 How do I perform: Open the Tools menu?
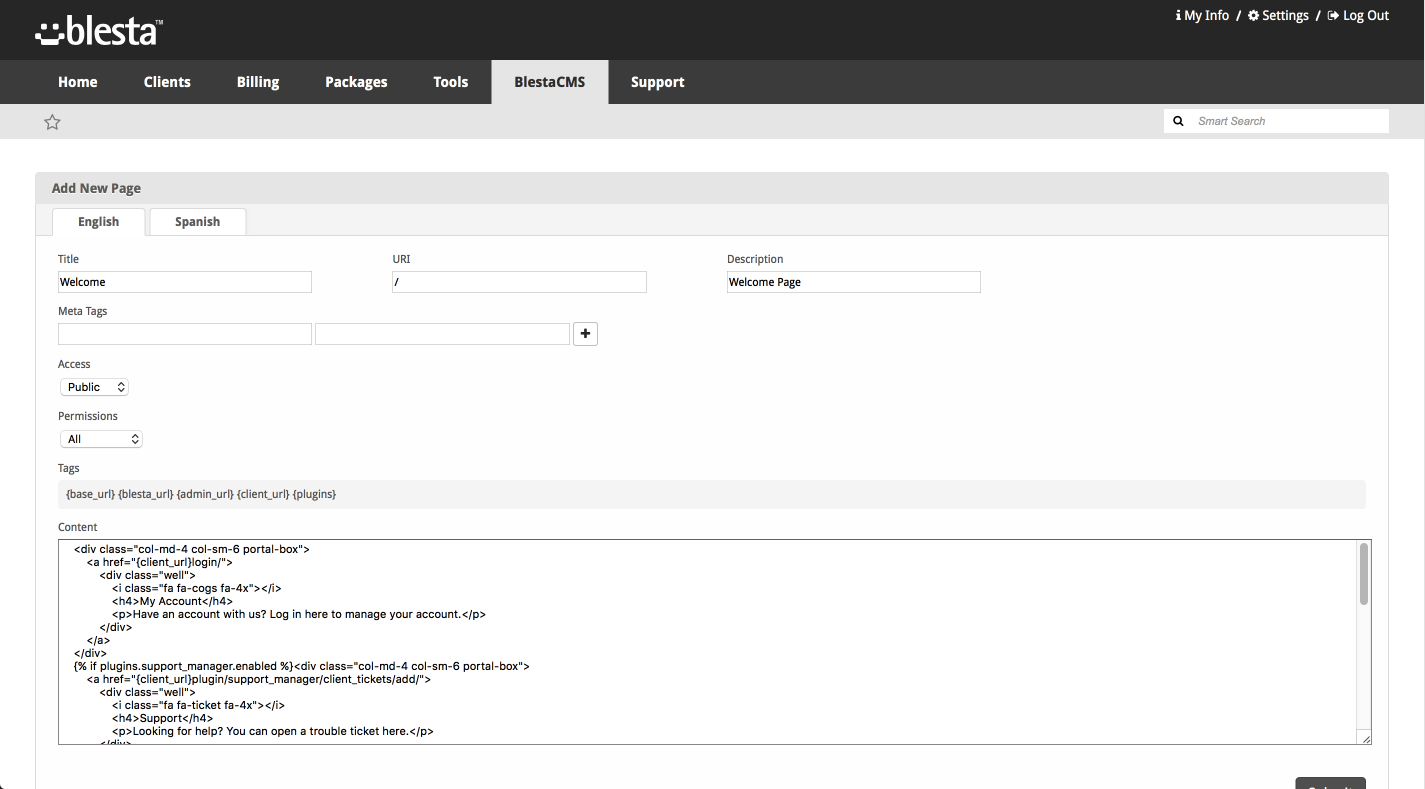[451, 82]
